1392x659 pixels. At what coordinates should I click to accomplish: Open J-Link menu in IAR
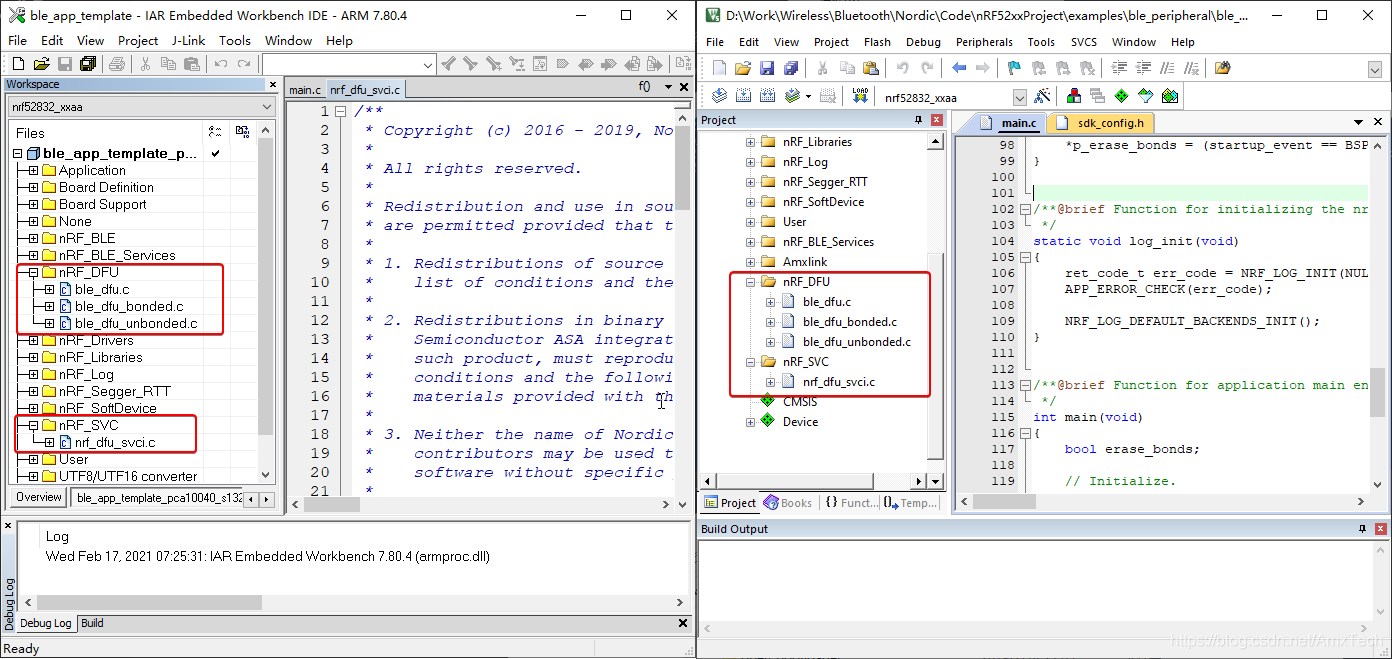[188, 40]
